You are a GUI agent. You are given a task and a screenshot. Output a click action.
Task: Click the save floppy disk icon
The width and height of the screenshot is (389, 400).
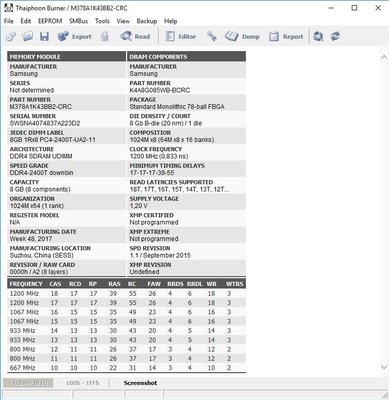(x=44, y=36)
